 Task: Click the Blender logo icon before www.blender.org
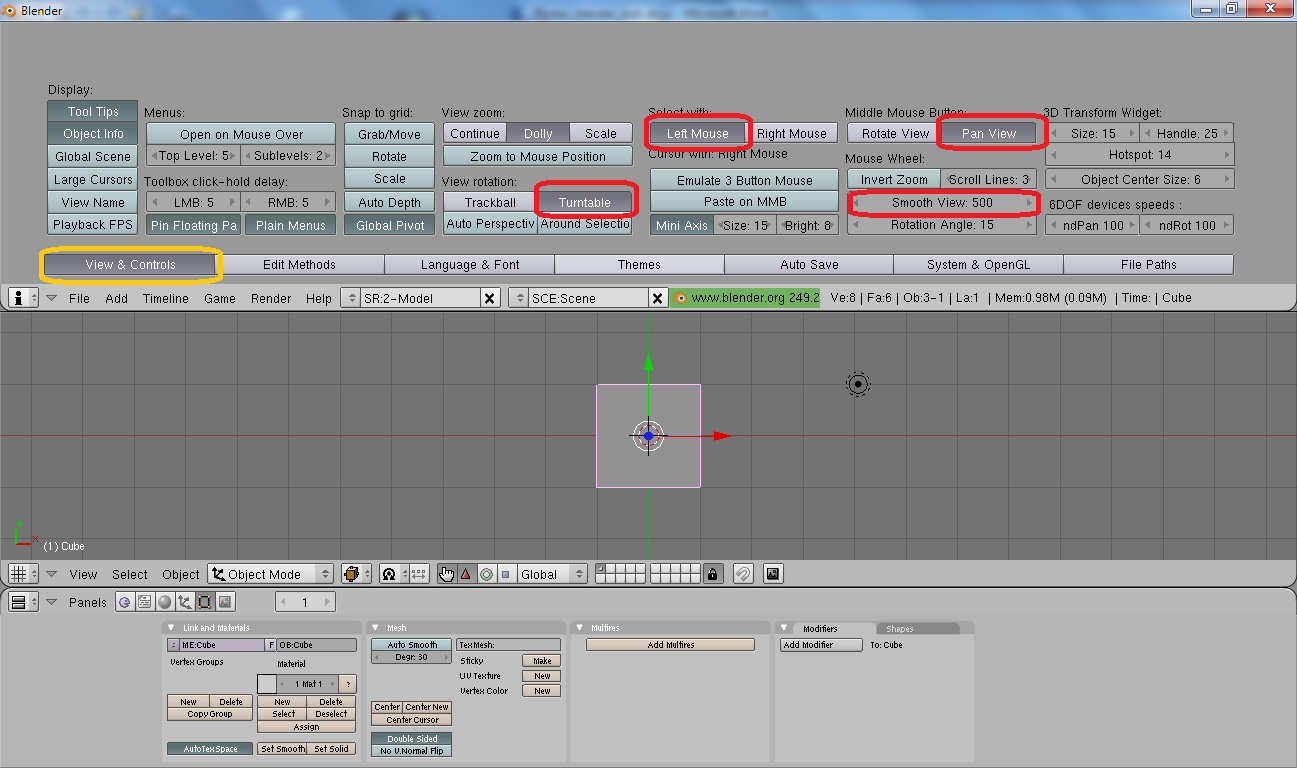681,298
